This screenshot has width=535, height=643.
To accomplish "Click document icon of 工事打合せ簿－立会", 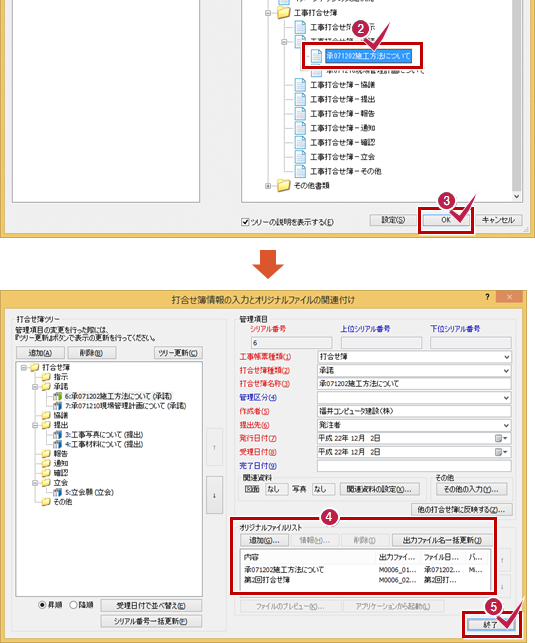I will [300, 157].
